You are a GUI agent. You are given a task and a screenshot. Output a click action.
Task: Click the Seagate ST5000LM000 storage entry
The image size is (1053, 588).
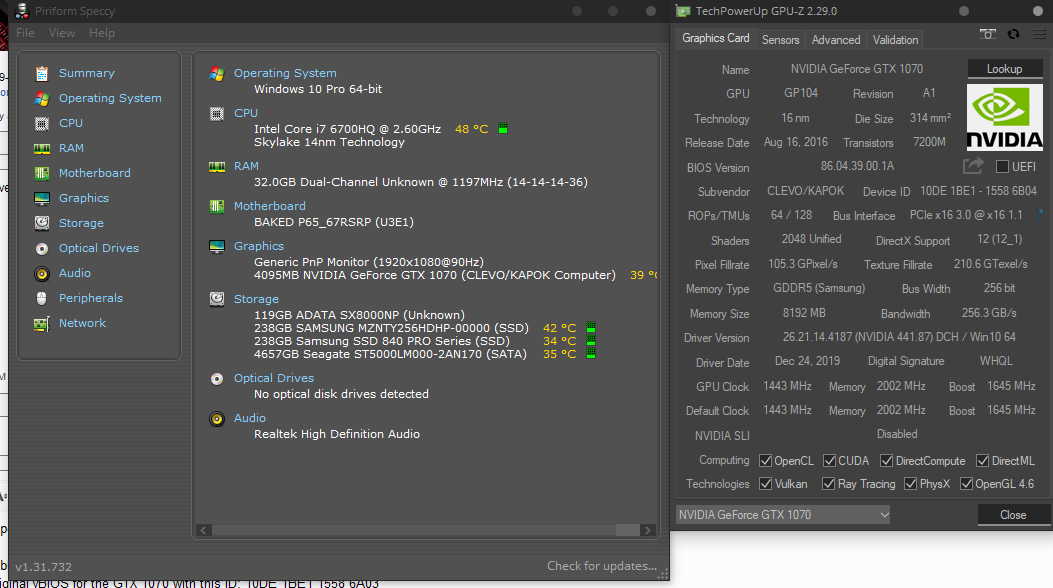click(x=390, y=354)
